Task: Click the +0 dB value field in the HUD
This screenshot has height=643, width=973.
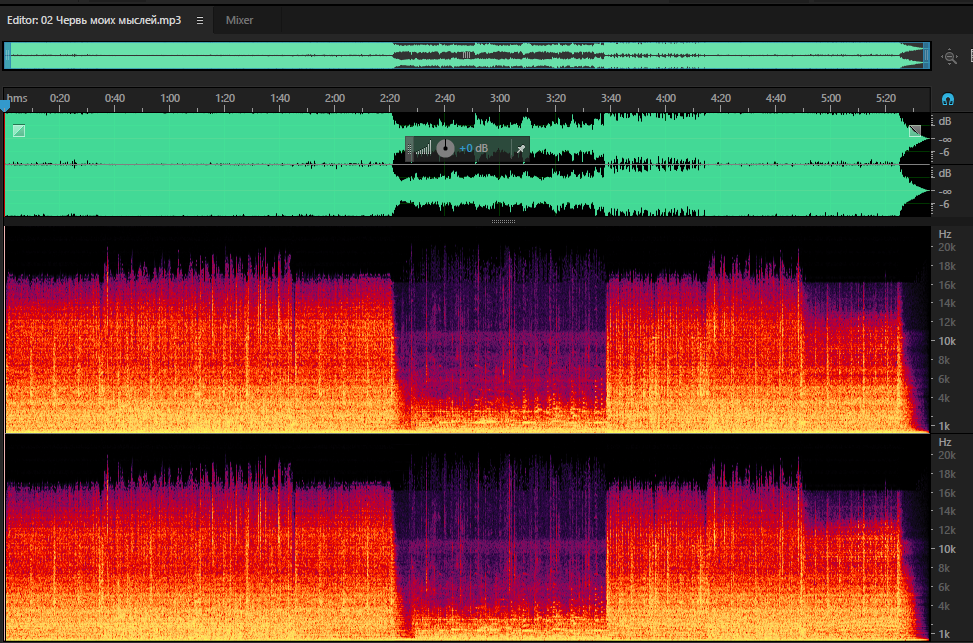Action: (x=473, y=148)
